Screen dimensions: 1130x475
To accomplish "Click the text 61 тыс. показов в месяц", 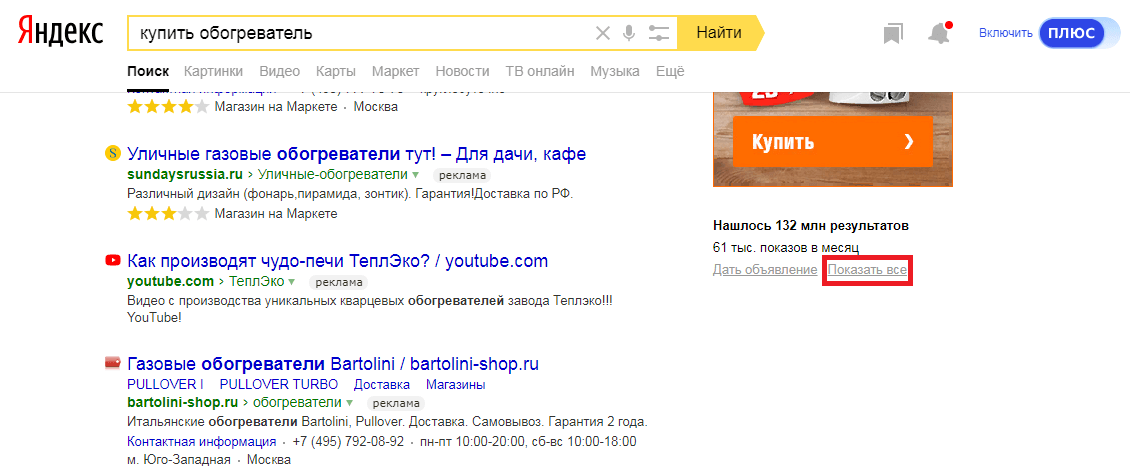I will [786, 247].
